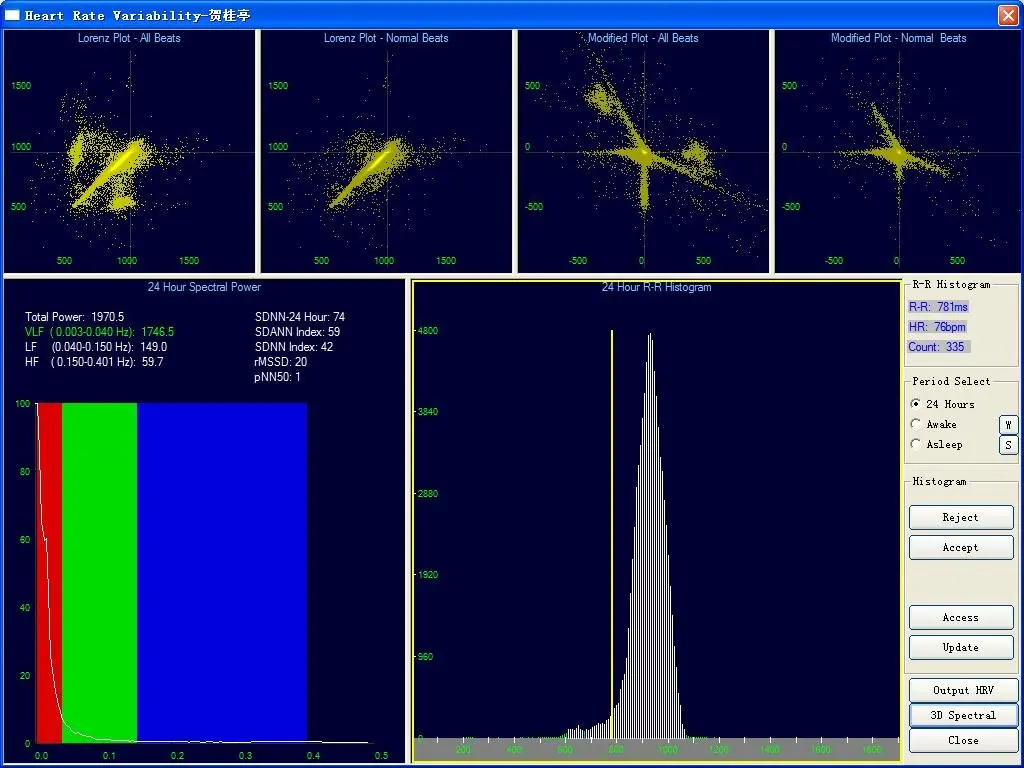Click the Access button
The image size is (1024, 768).
click(x=960, y=617)
